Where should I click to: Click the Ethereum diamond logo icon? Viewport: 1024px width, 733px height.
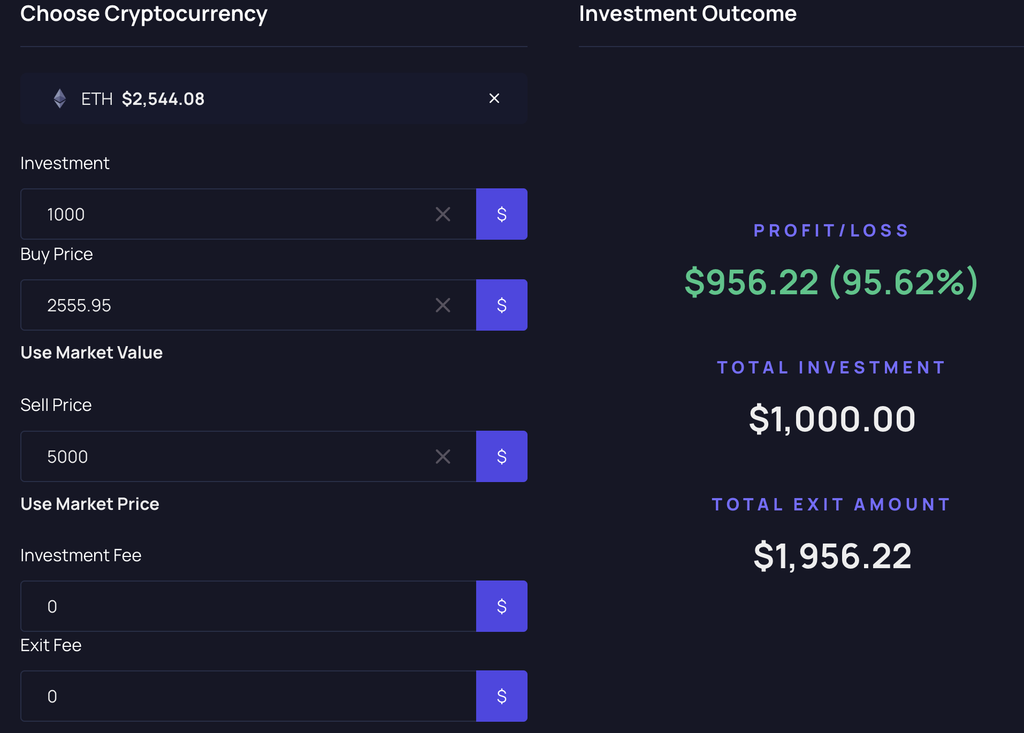tap(59, 99)
